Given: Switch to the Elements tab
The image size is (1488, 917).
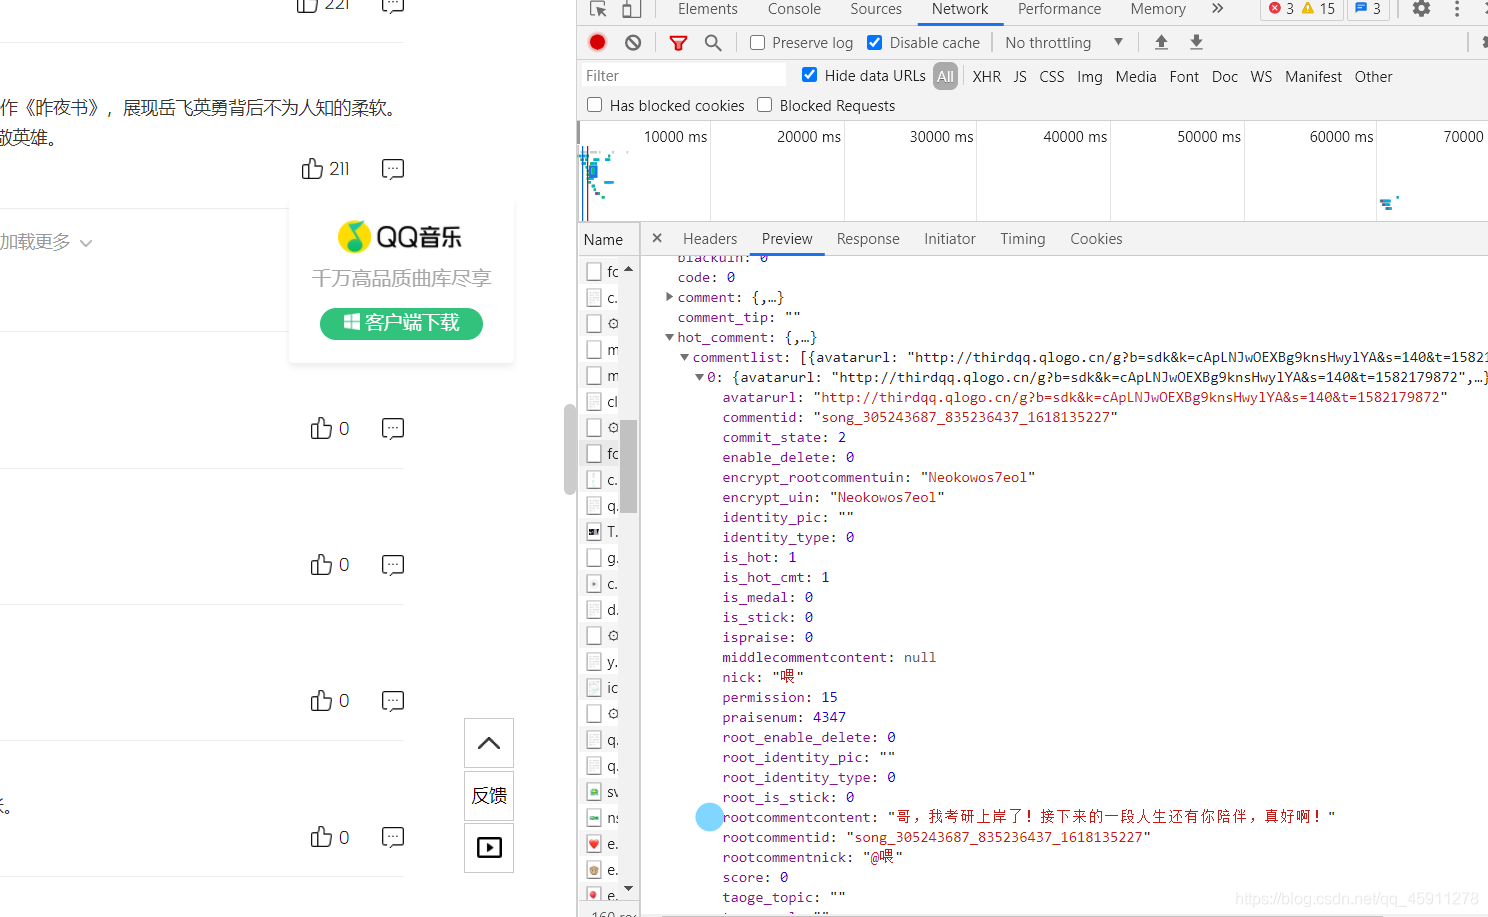Looking at the screenshot, I should point(707,9).
